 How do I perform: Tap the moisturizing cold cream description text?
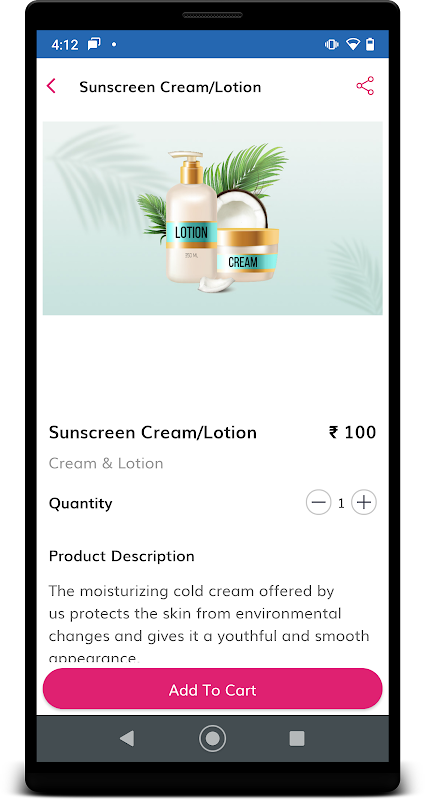(x=209, y=624)
